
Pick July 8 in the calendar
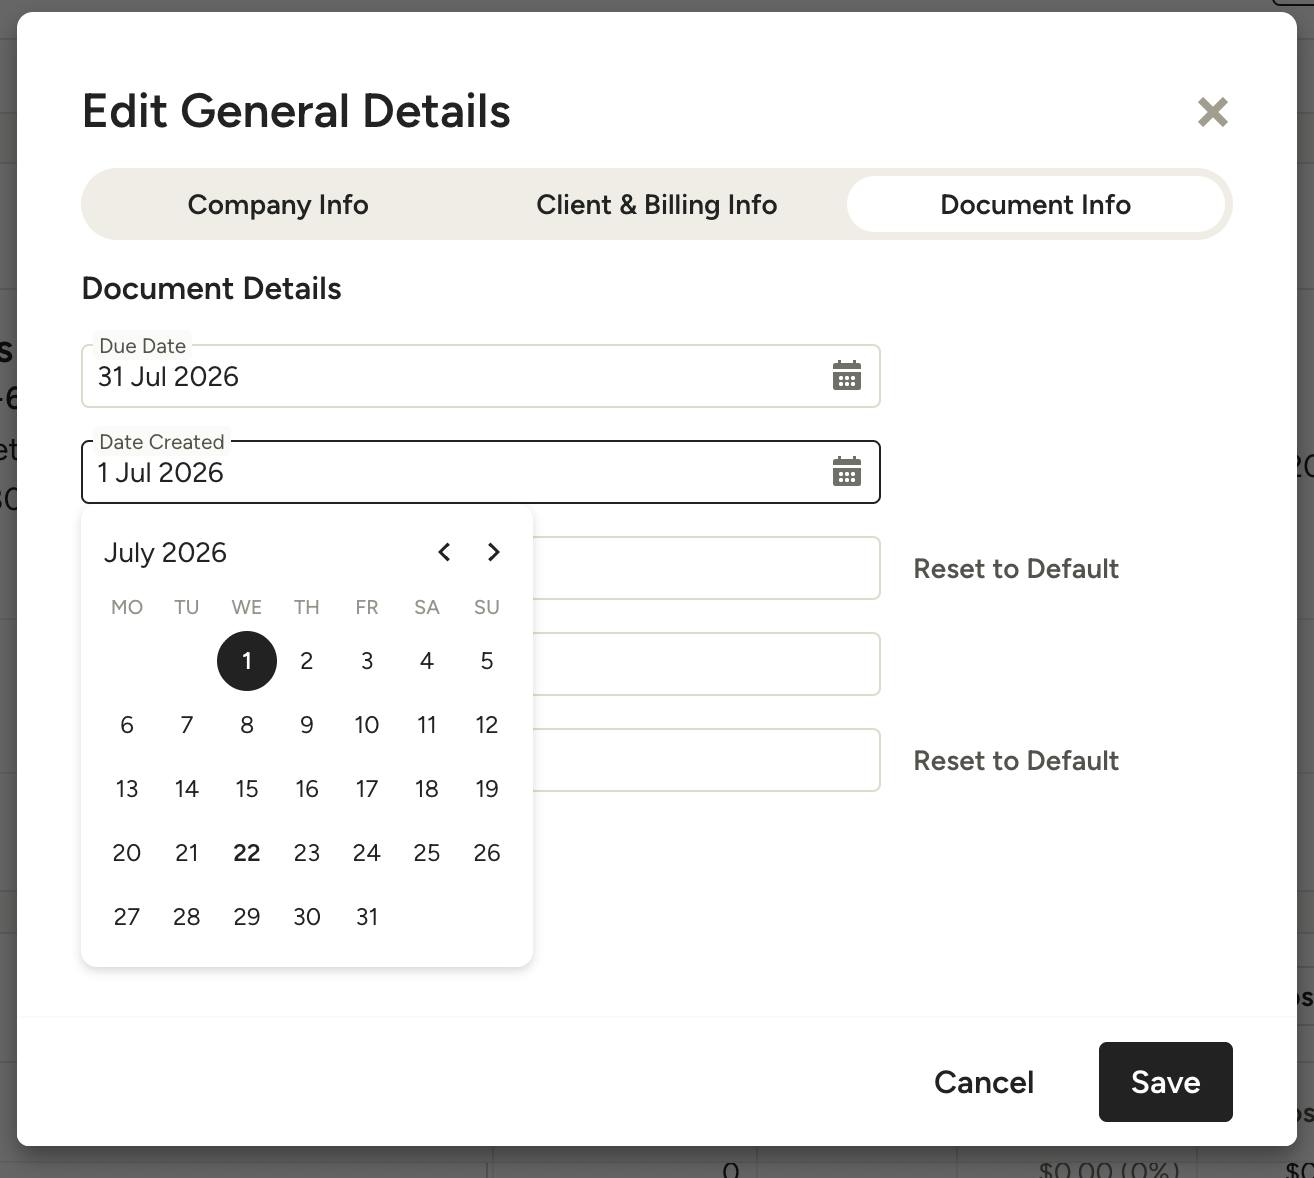point(247,725)
